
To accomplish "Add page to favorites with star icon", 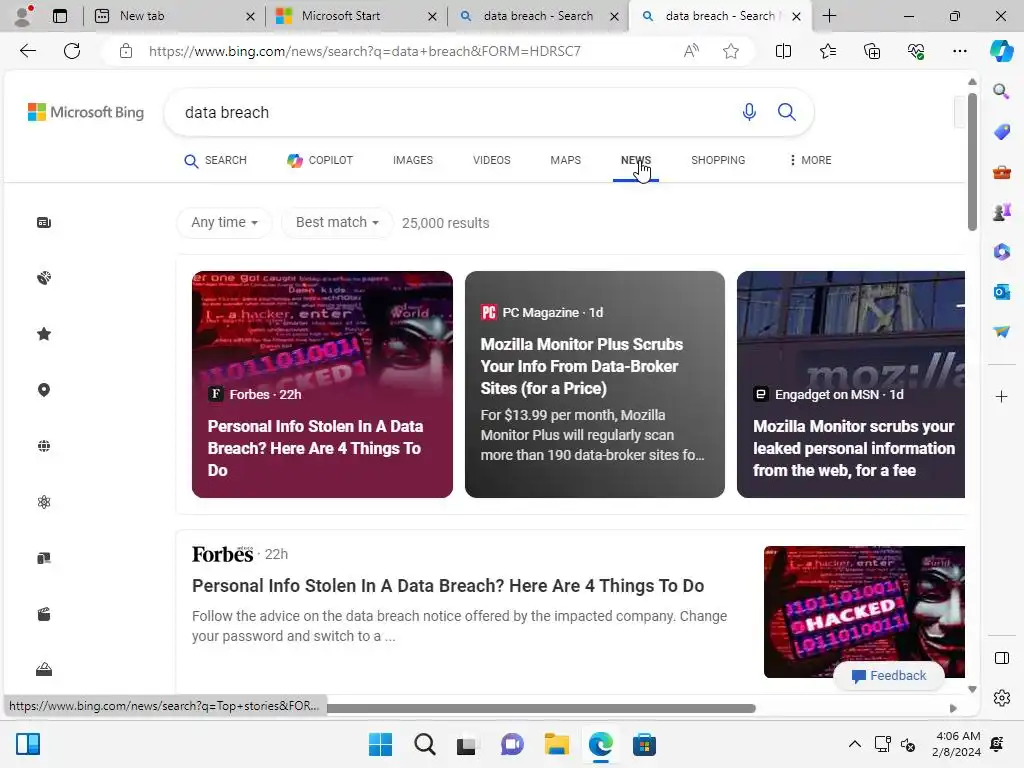I will (731, 51).
